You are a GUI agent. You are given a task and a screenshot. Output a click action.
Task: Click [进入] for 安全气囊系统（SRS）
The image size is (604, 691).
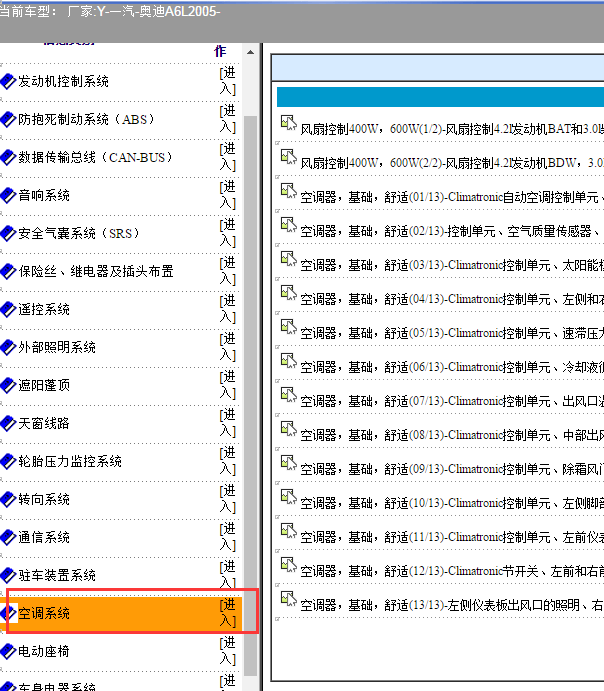(228, 233)
